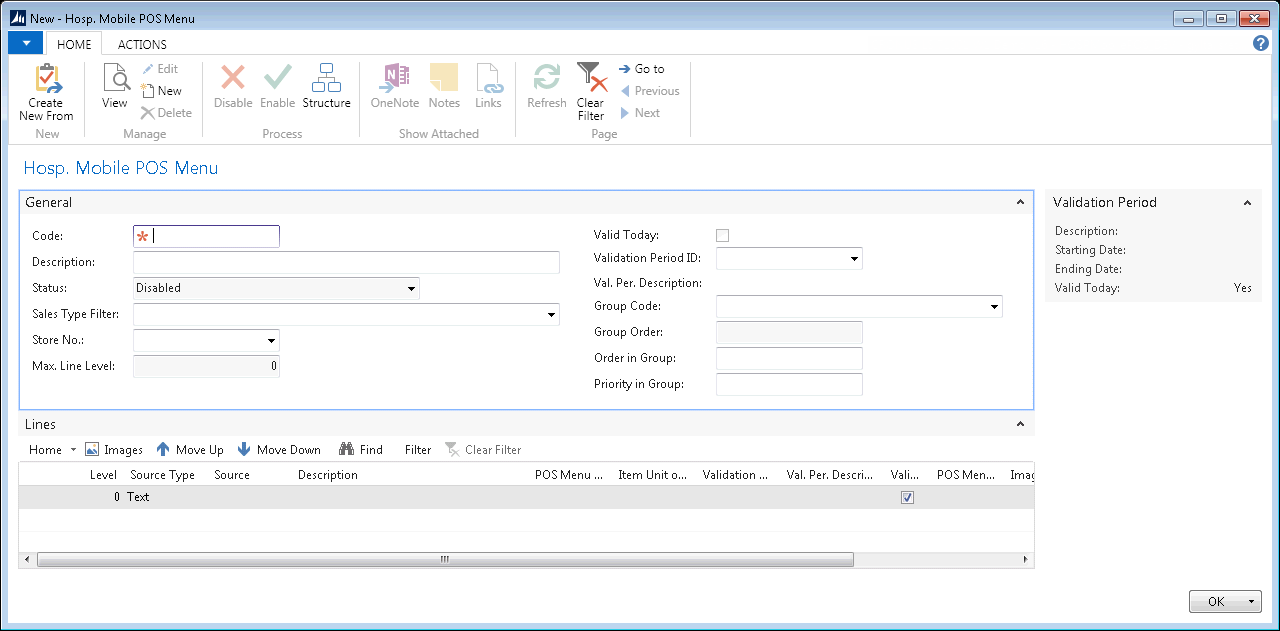This screenshot has width=1280, height=631.
Task: Click the Find binoculars icon
Action: click(347, 450)
